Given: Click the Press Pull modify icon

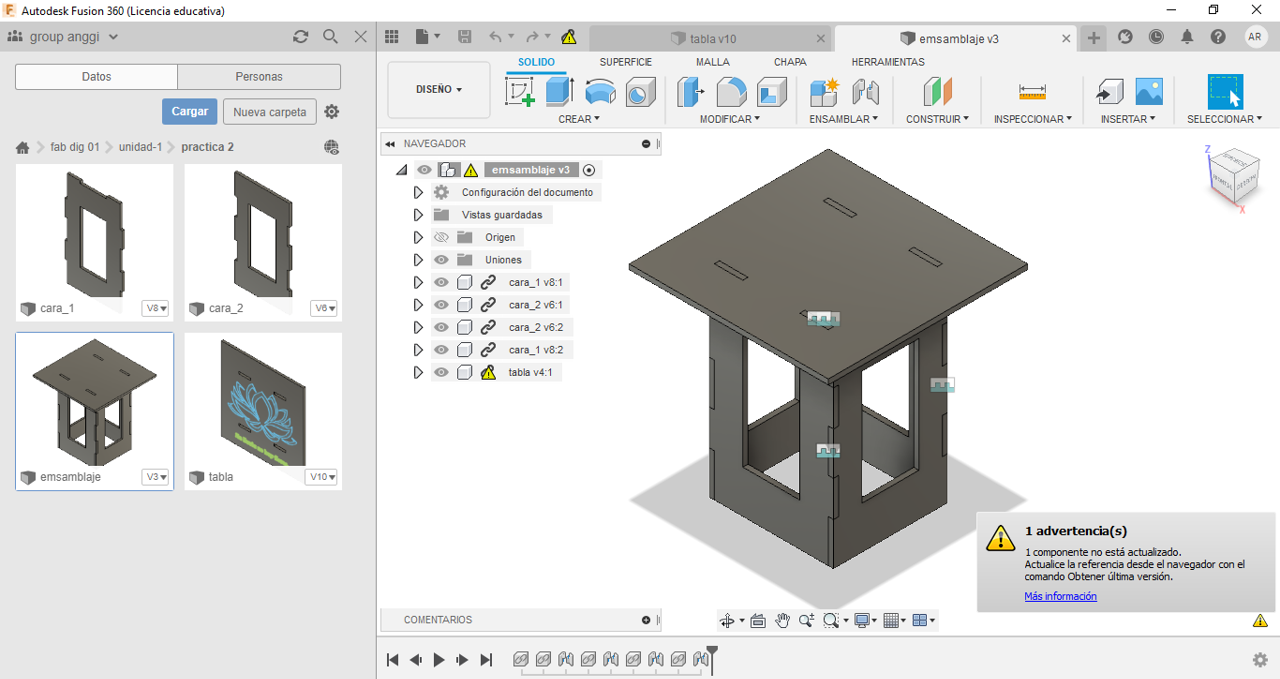Looking at the screenshot, I should 690,92.
